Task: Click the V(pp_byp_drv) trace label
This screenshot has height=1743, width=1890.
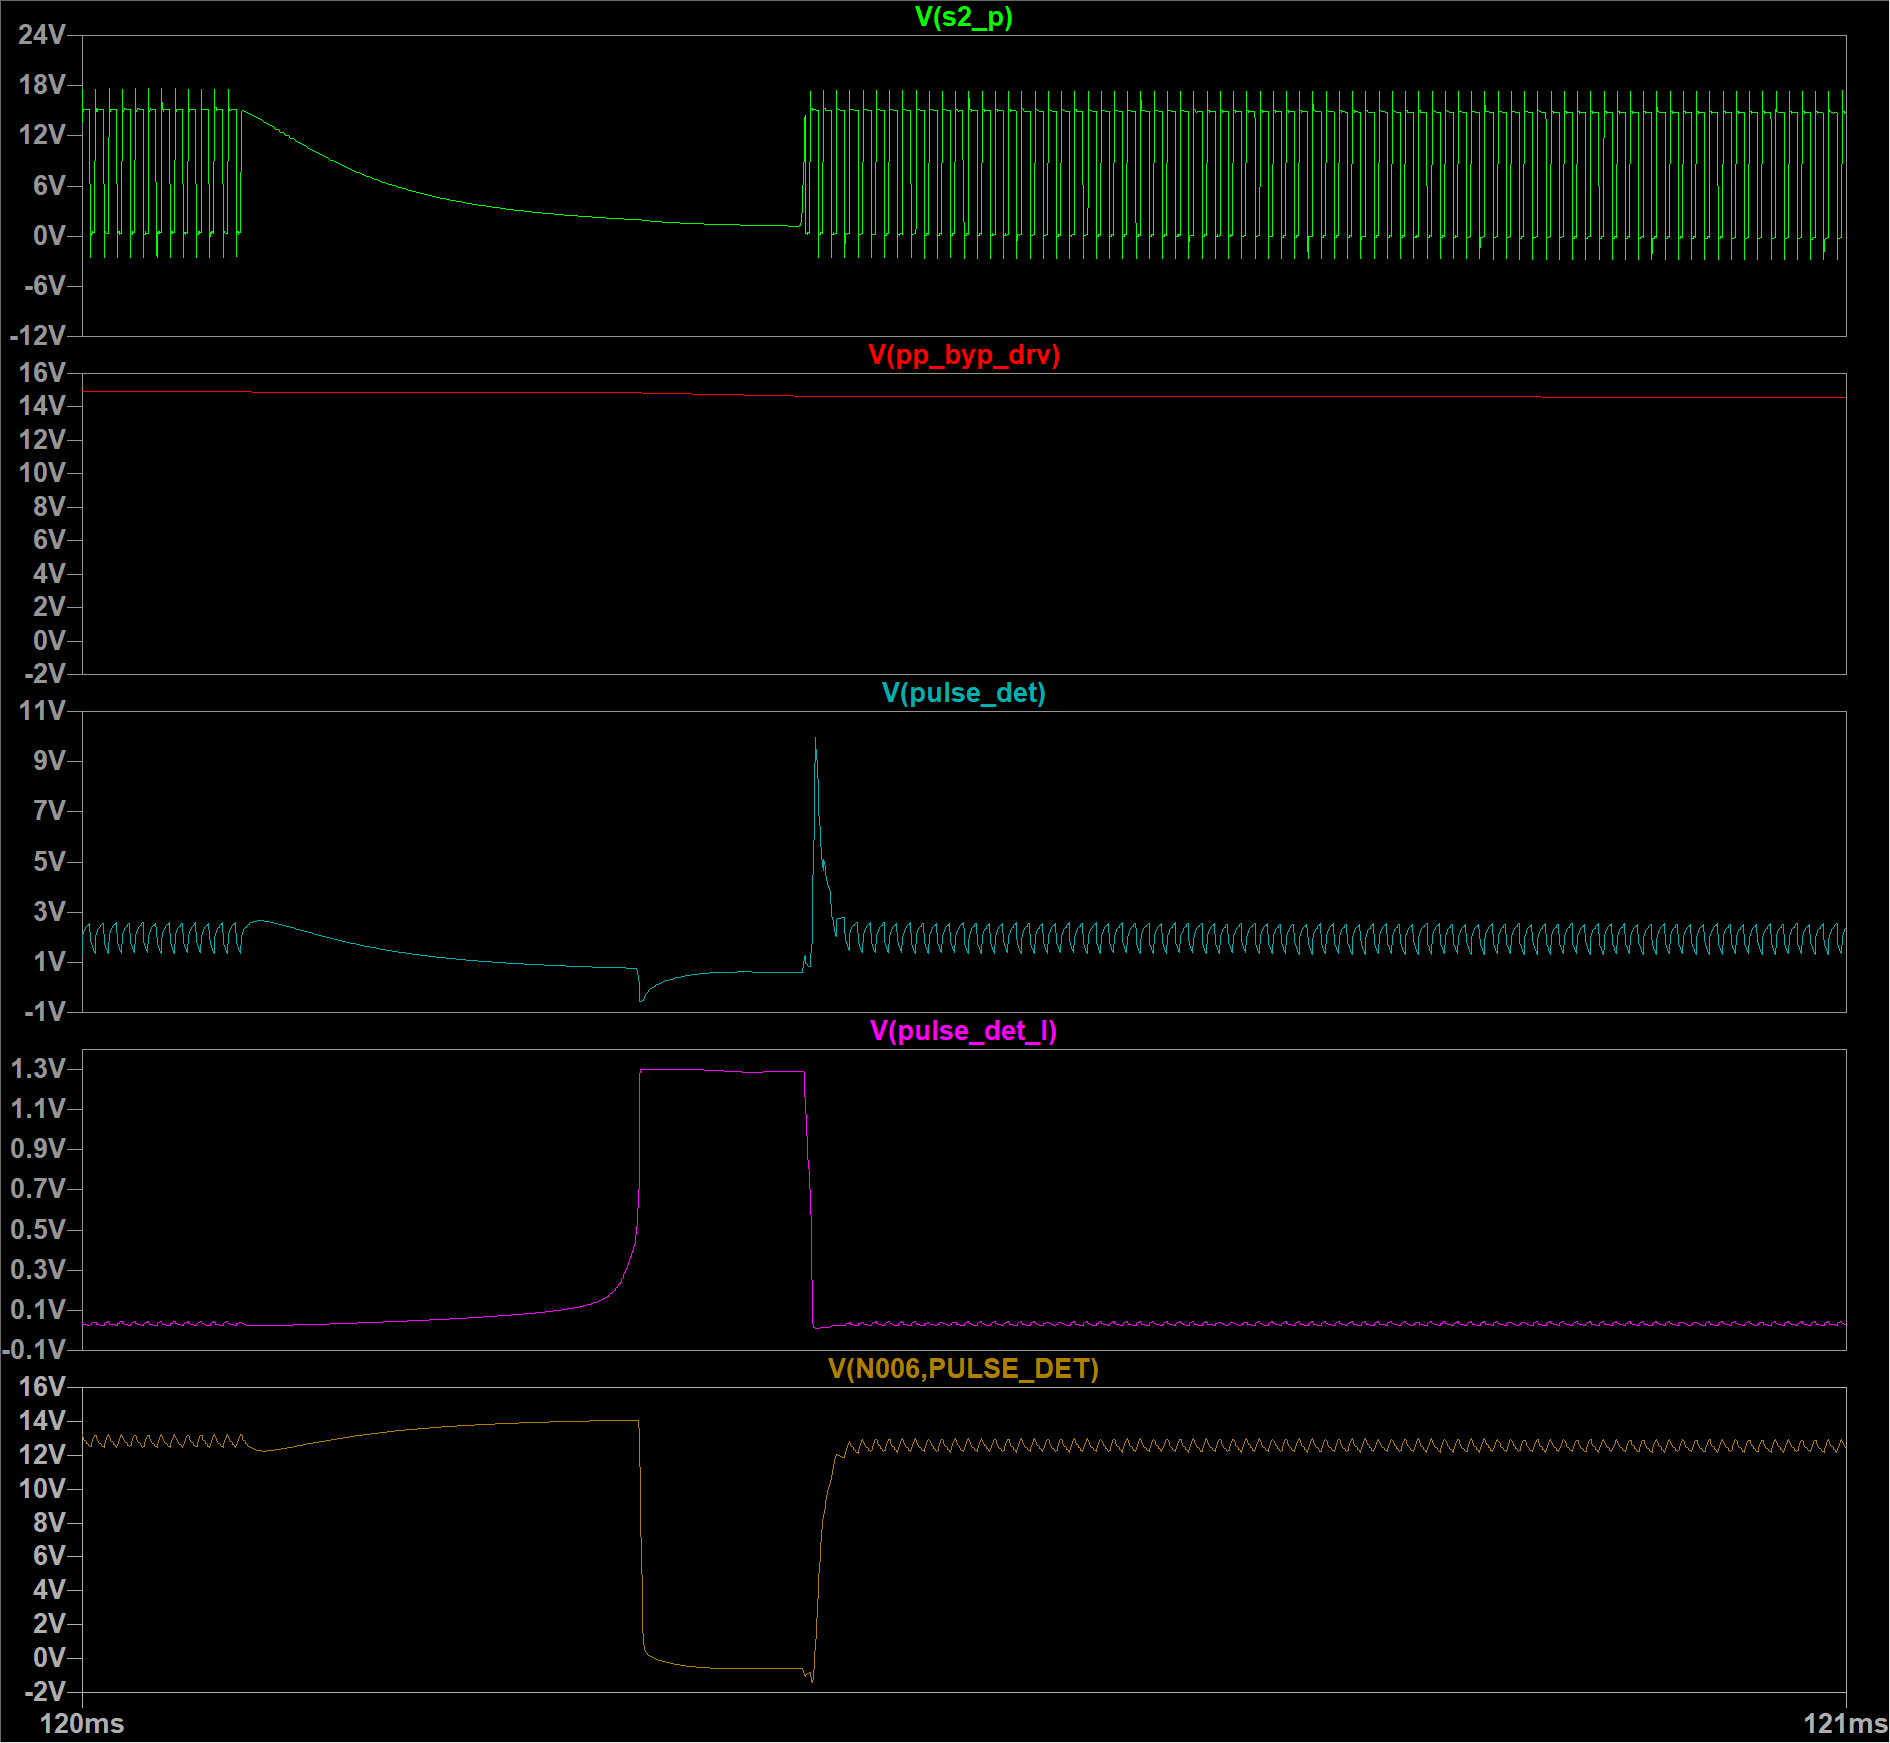Action: click(964, 355)
